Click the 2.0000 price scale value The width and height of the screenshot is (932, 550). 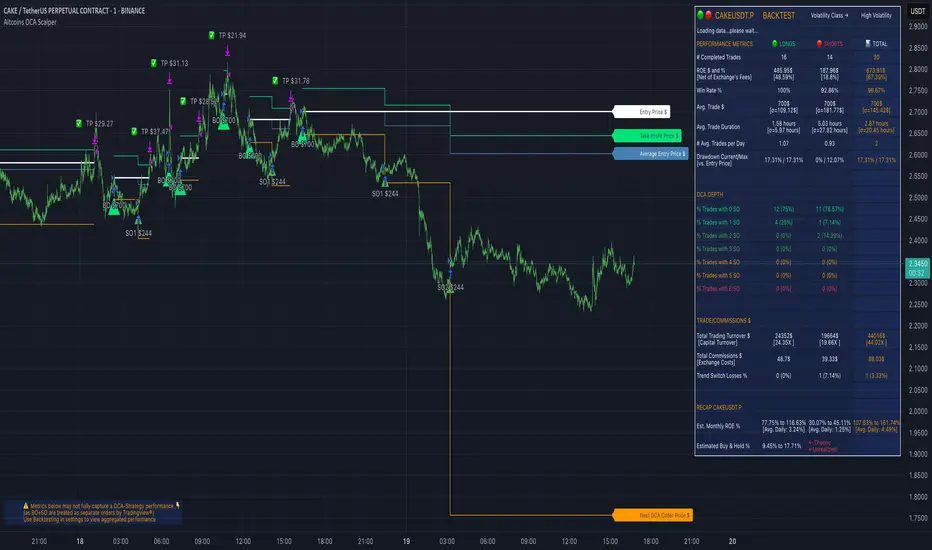[918, 411]
